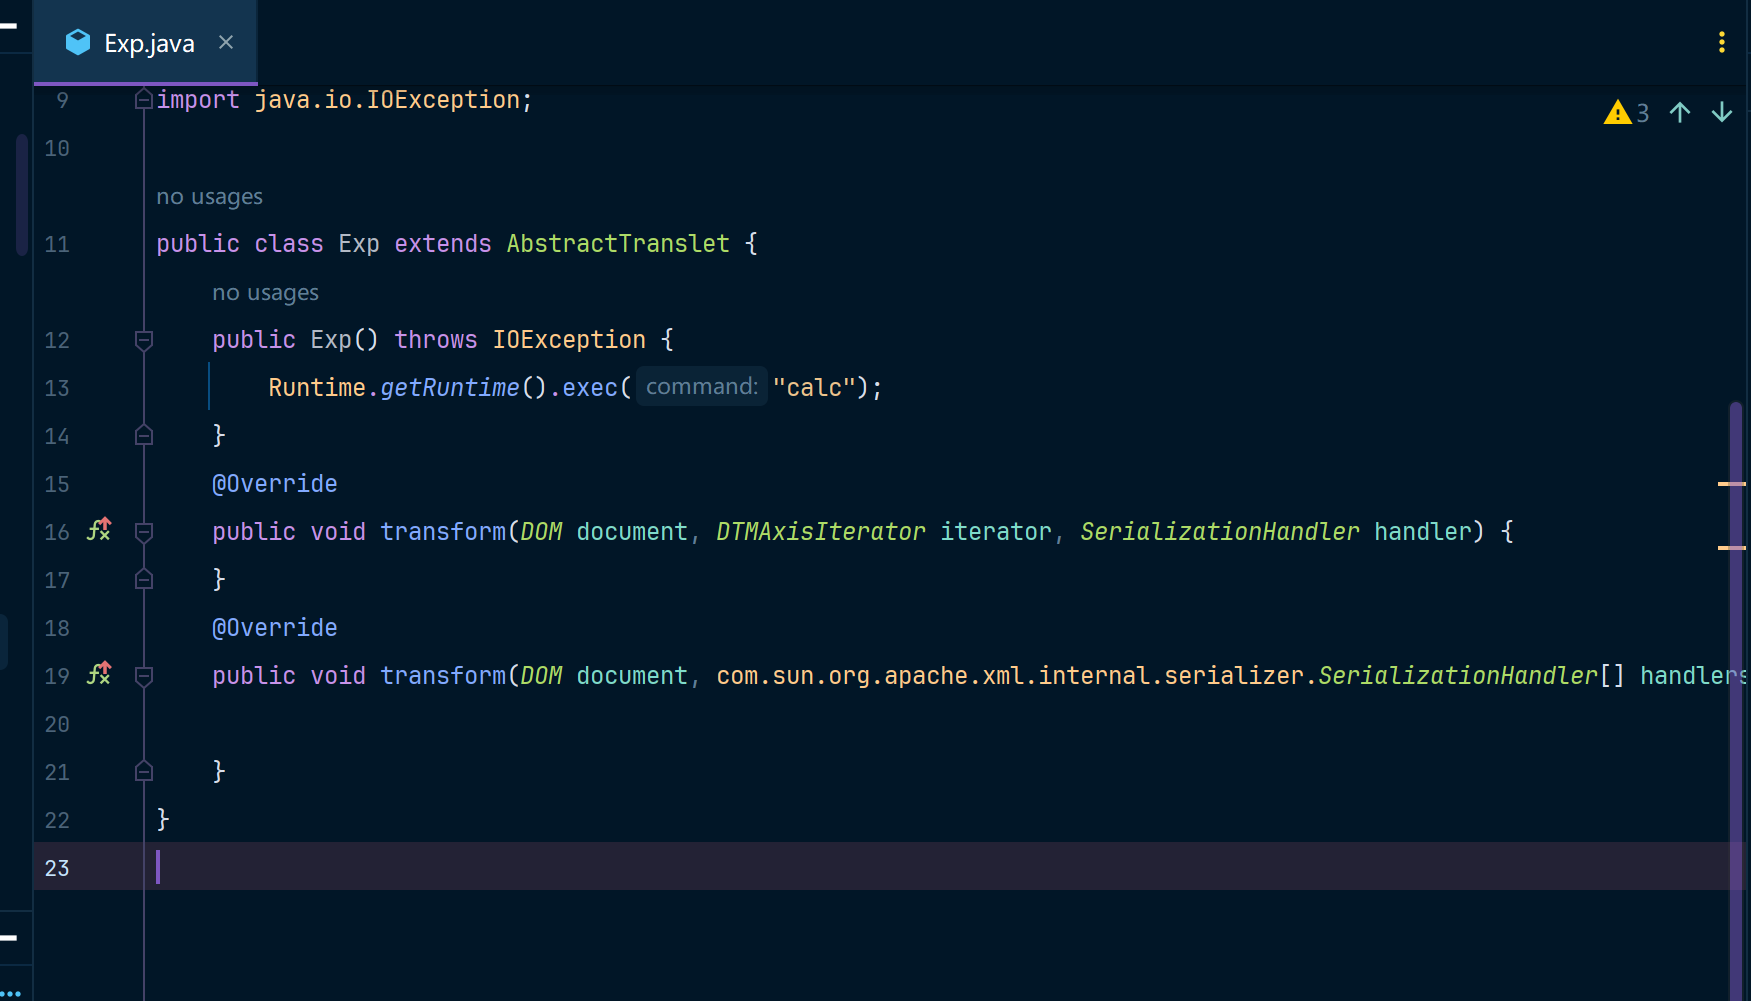The height and width of the screenshot is (1001, 1751).
Task: Collapse the import block at line 9
Action: click(144, 100)
